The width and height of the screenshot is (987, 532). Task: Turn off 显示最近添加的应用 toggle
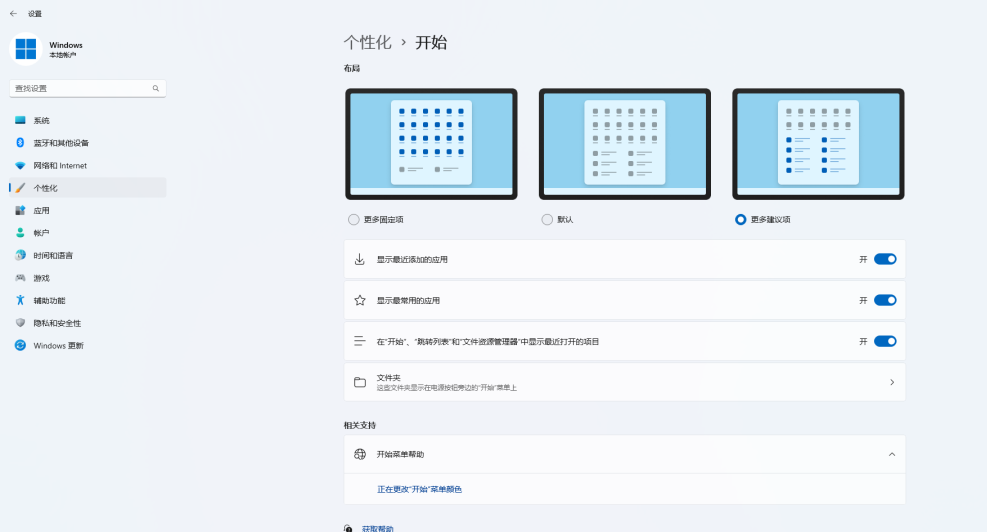(885, 259)
